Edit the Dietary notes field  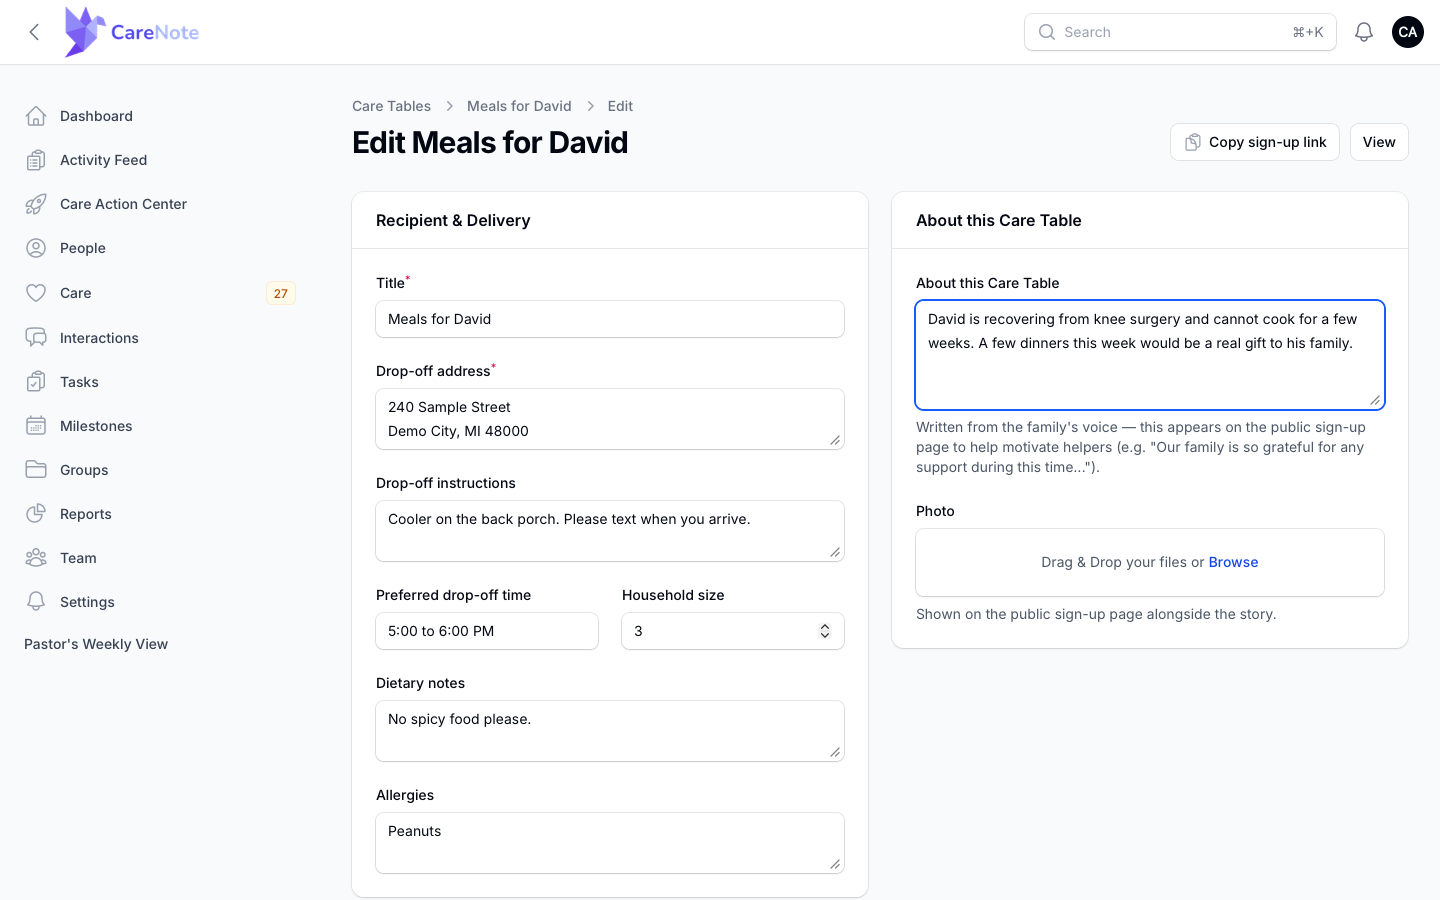(x=610, y=731)
